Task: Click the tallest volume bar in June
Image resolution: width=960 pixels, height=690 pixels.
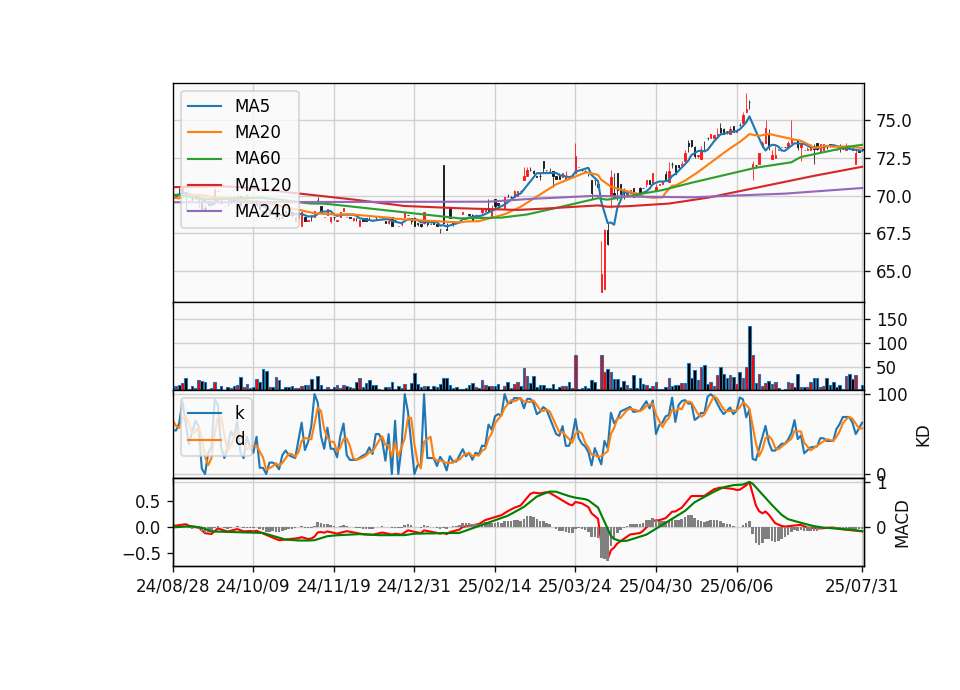Action: [749, 358]
